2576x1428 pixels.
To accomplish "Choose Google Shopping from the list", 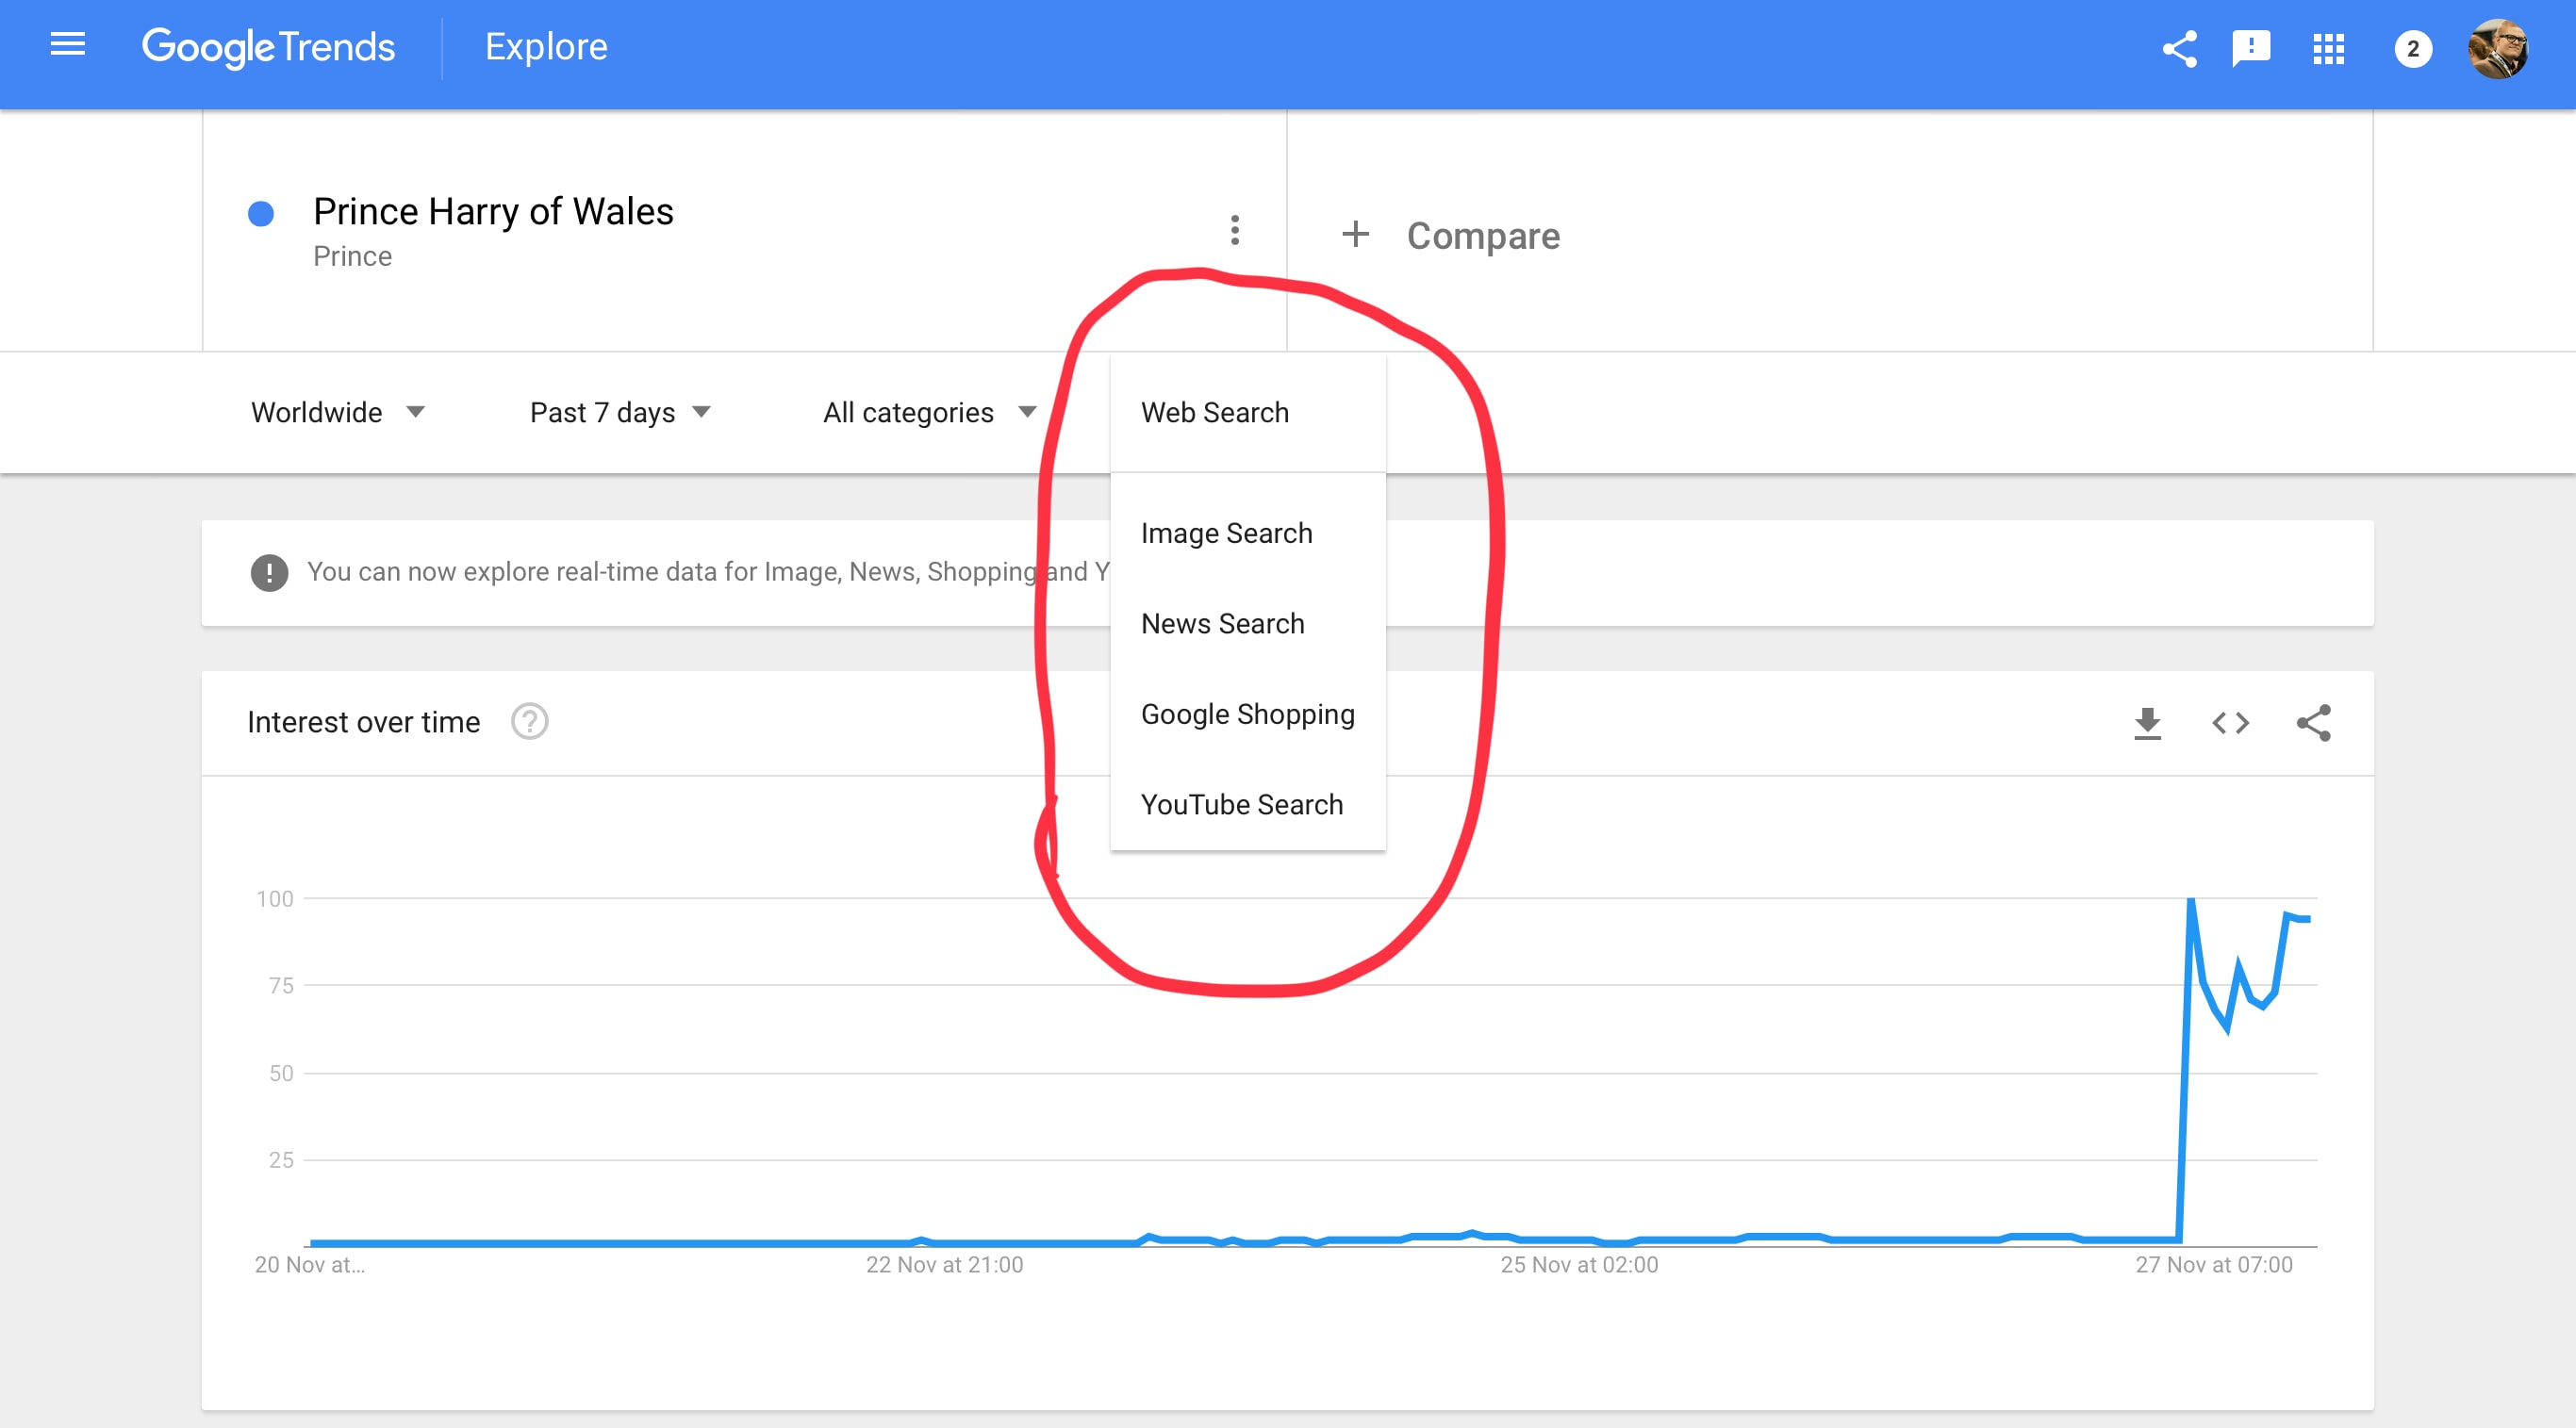I will 1248,714.
